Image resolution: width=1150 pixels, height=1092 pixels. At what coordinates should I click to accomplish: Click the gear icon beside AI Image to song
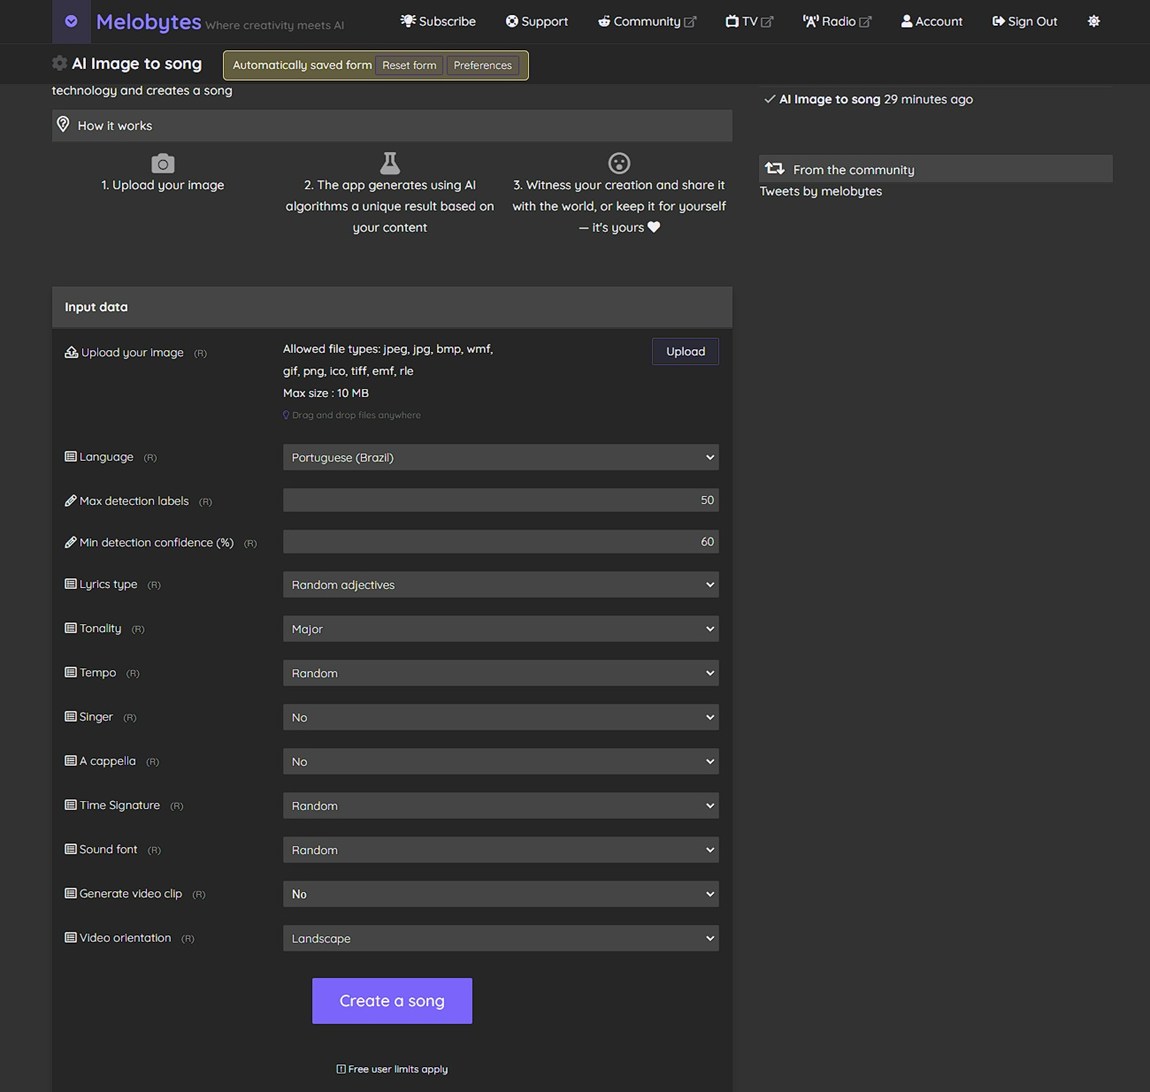click(x=60, y=64)
